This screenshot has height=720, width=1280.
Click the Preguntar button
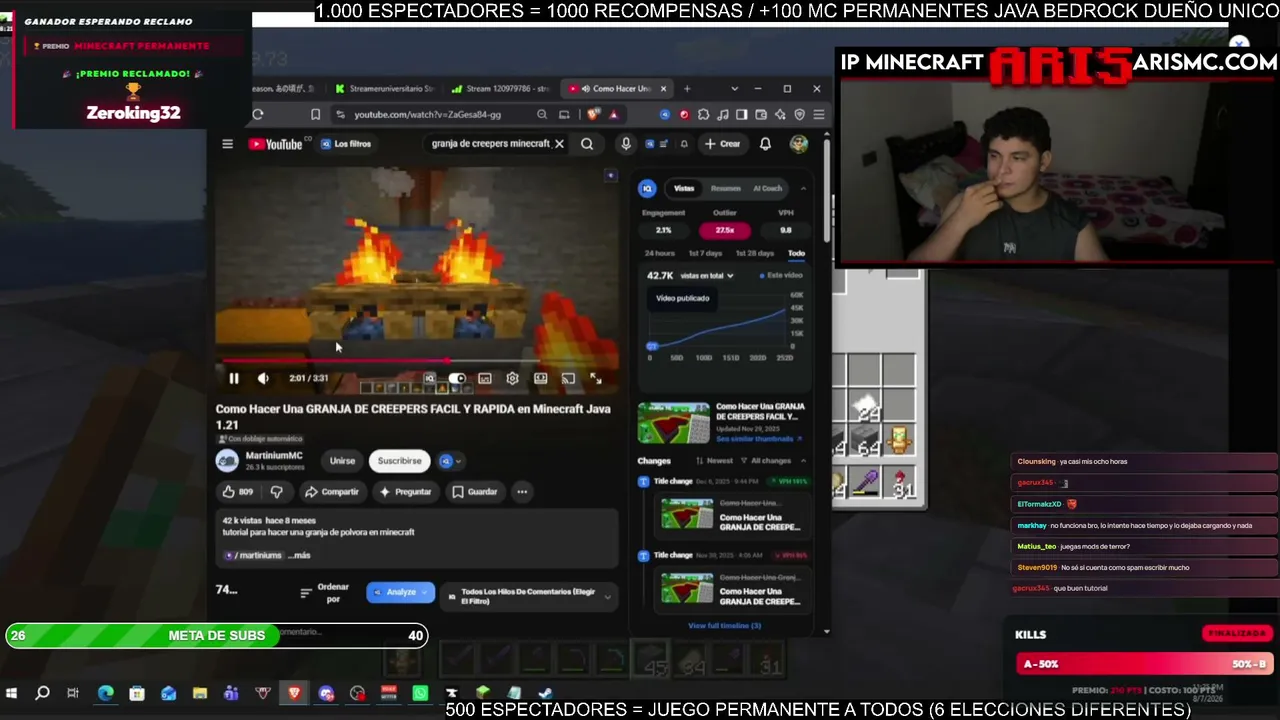point(405,492)
